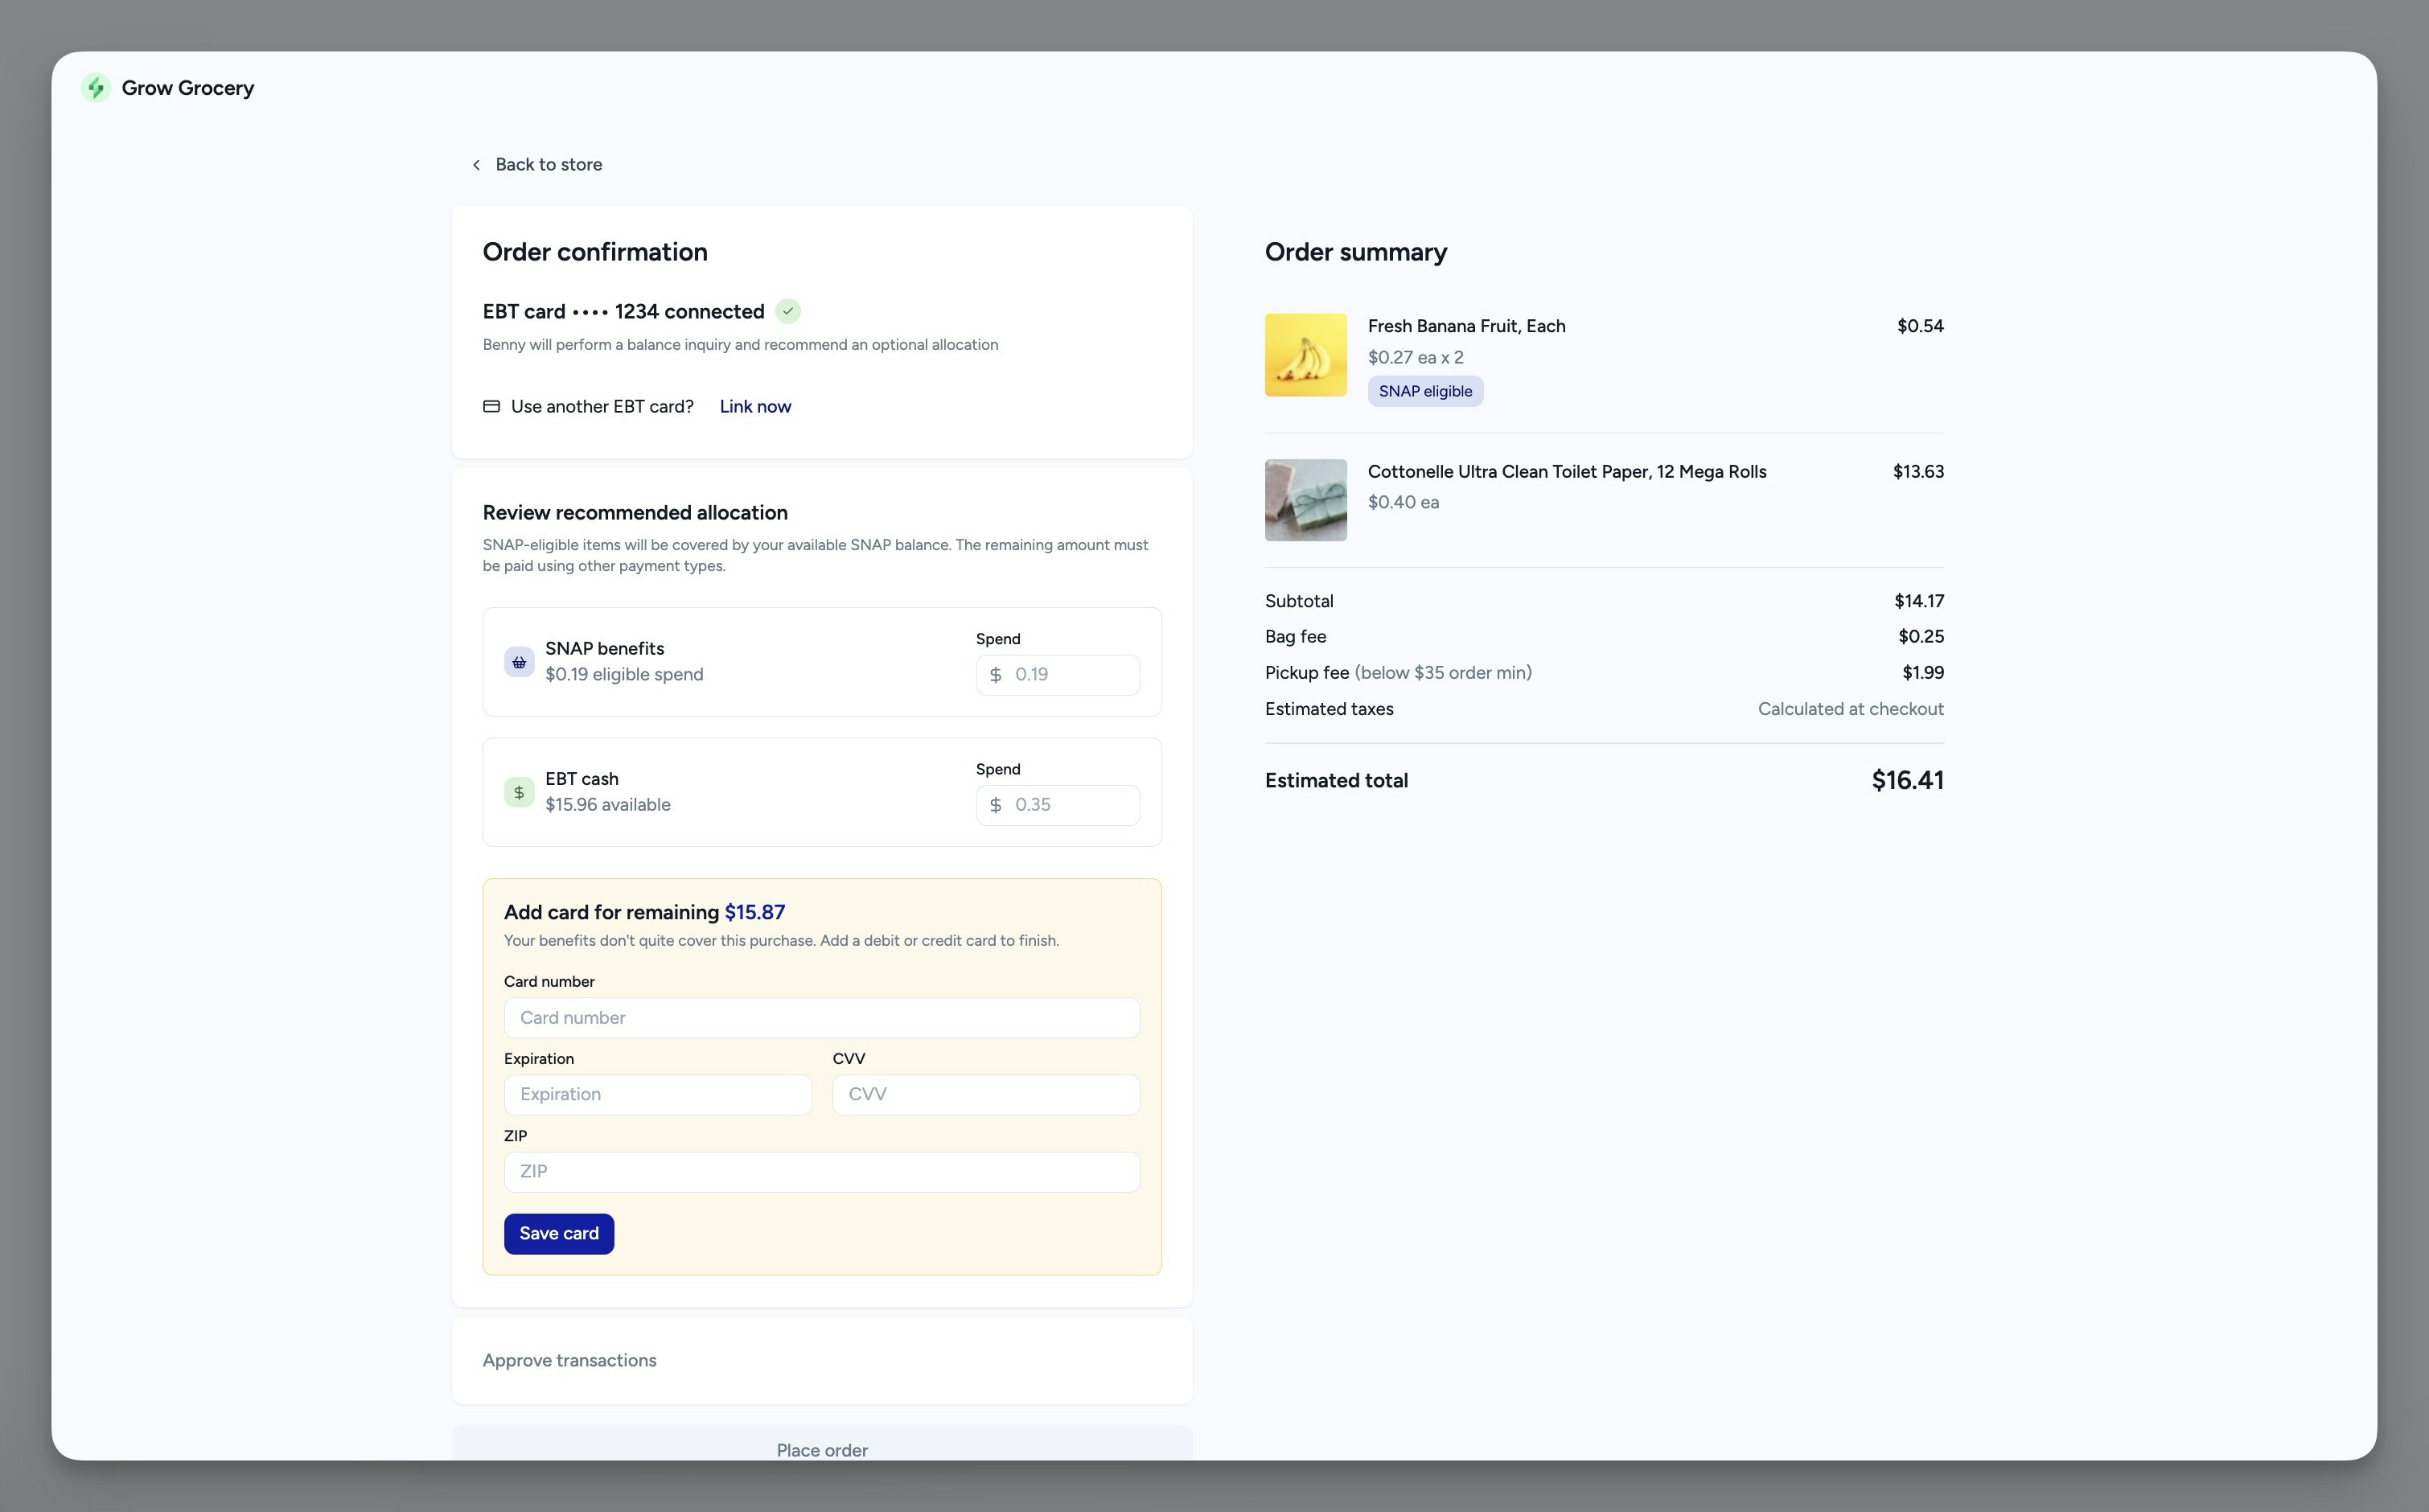Click into the Card number field
Image resolution: width=2429 pixels, height=1512 pixels.
tap(821, 1018)
